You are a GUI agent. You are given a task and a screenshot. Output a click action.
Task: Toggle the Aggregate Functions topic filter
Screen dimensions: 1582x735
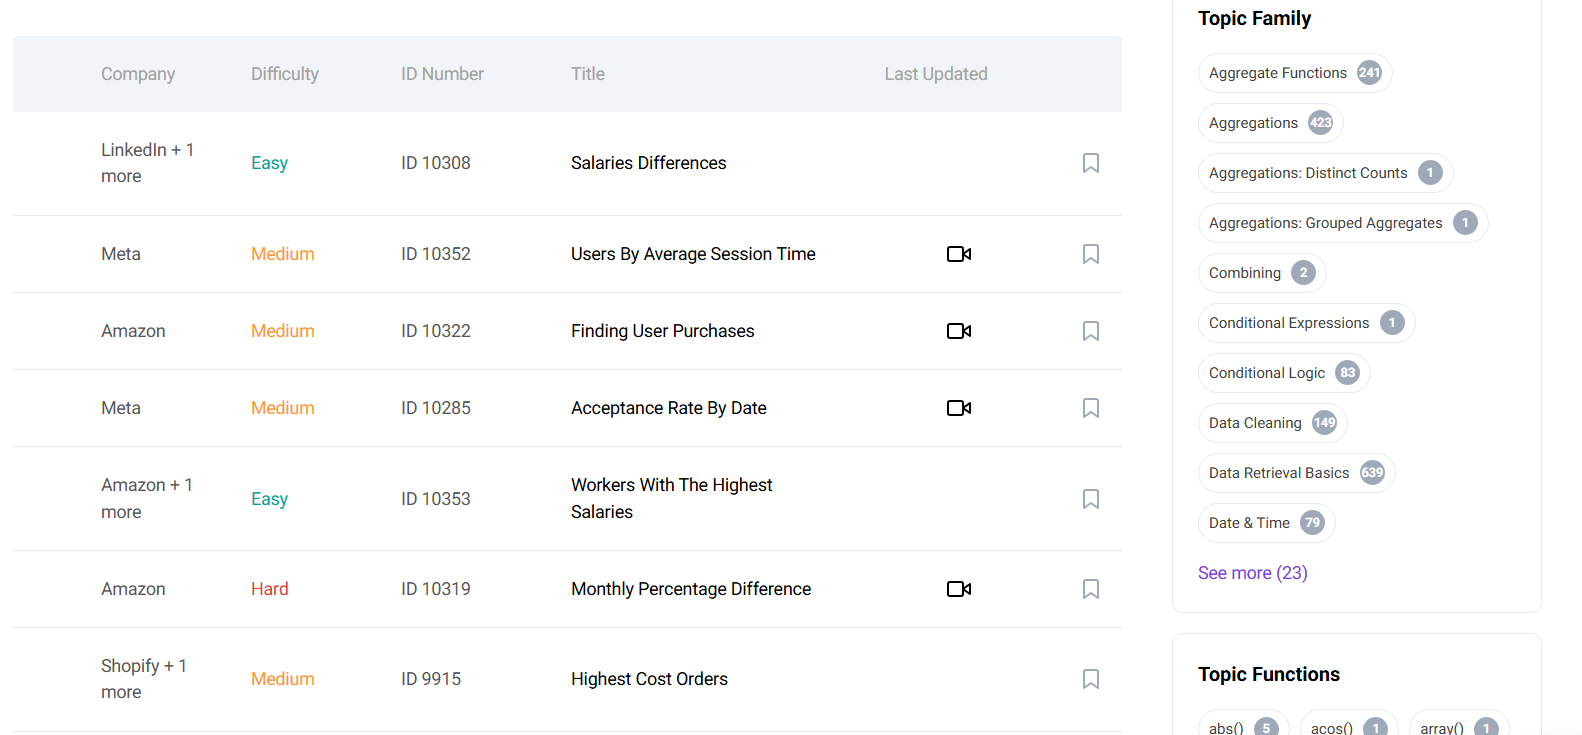pos(1294,73)
